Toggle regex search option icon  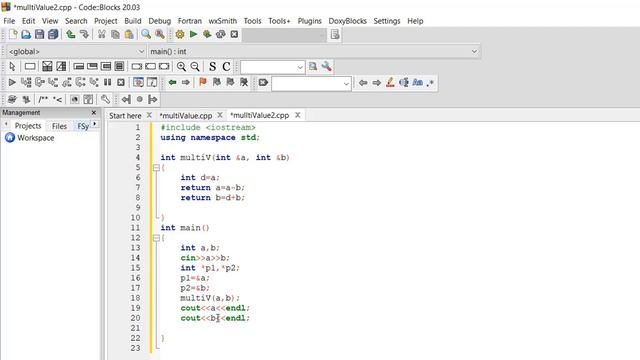coord(430,83)
